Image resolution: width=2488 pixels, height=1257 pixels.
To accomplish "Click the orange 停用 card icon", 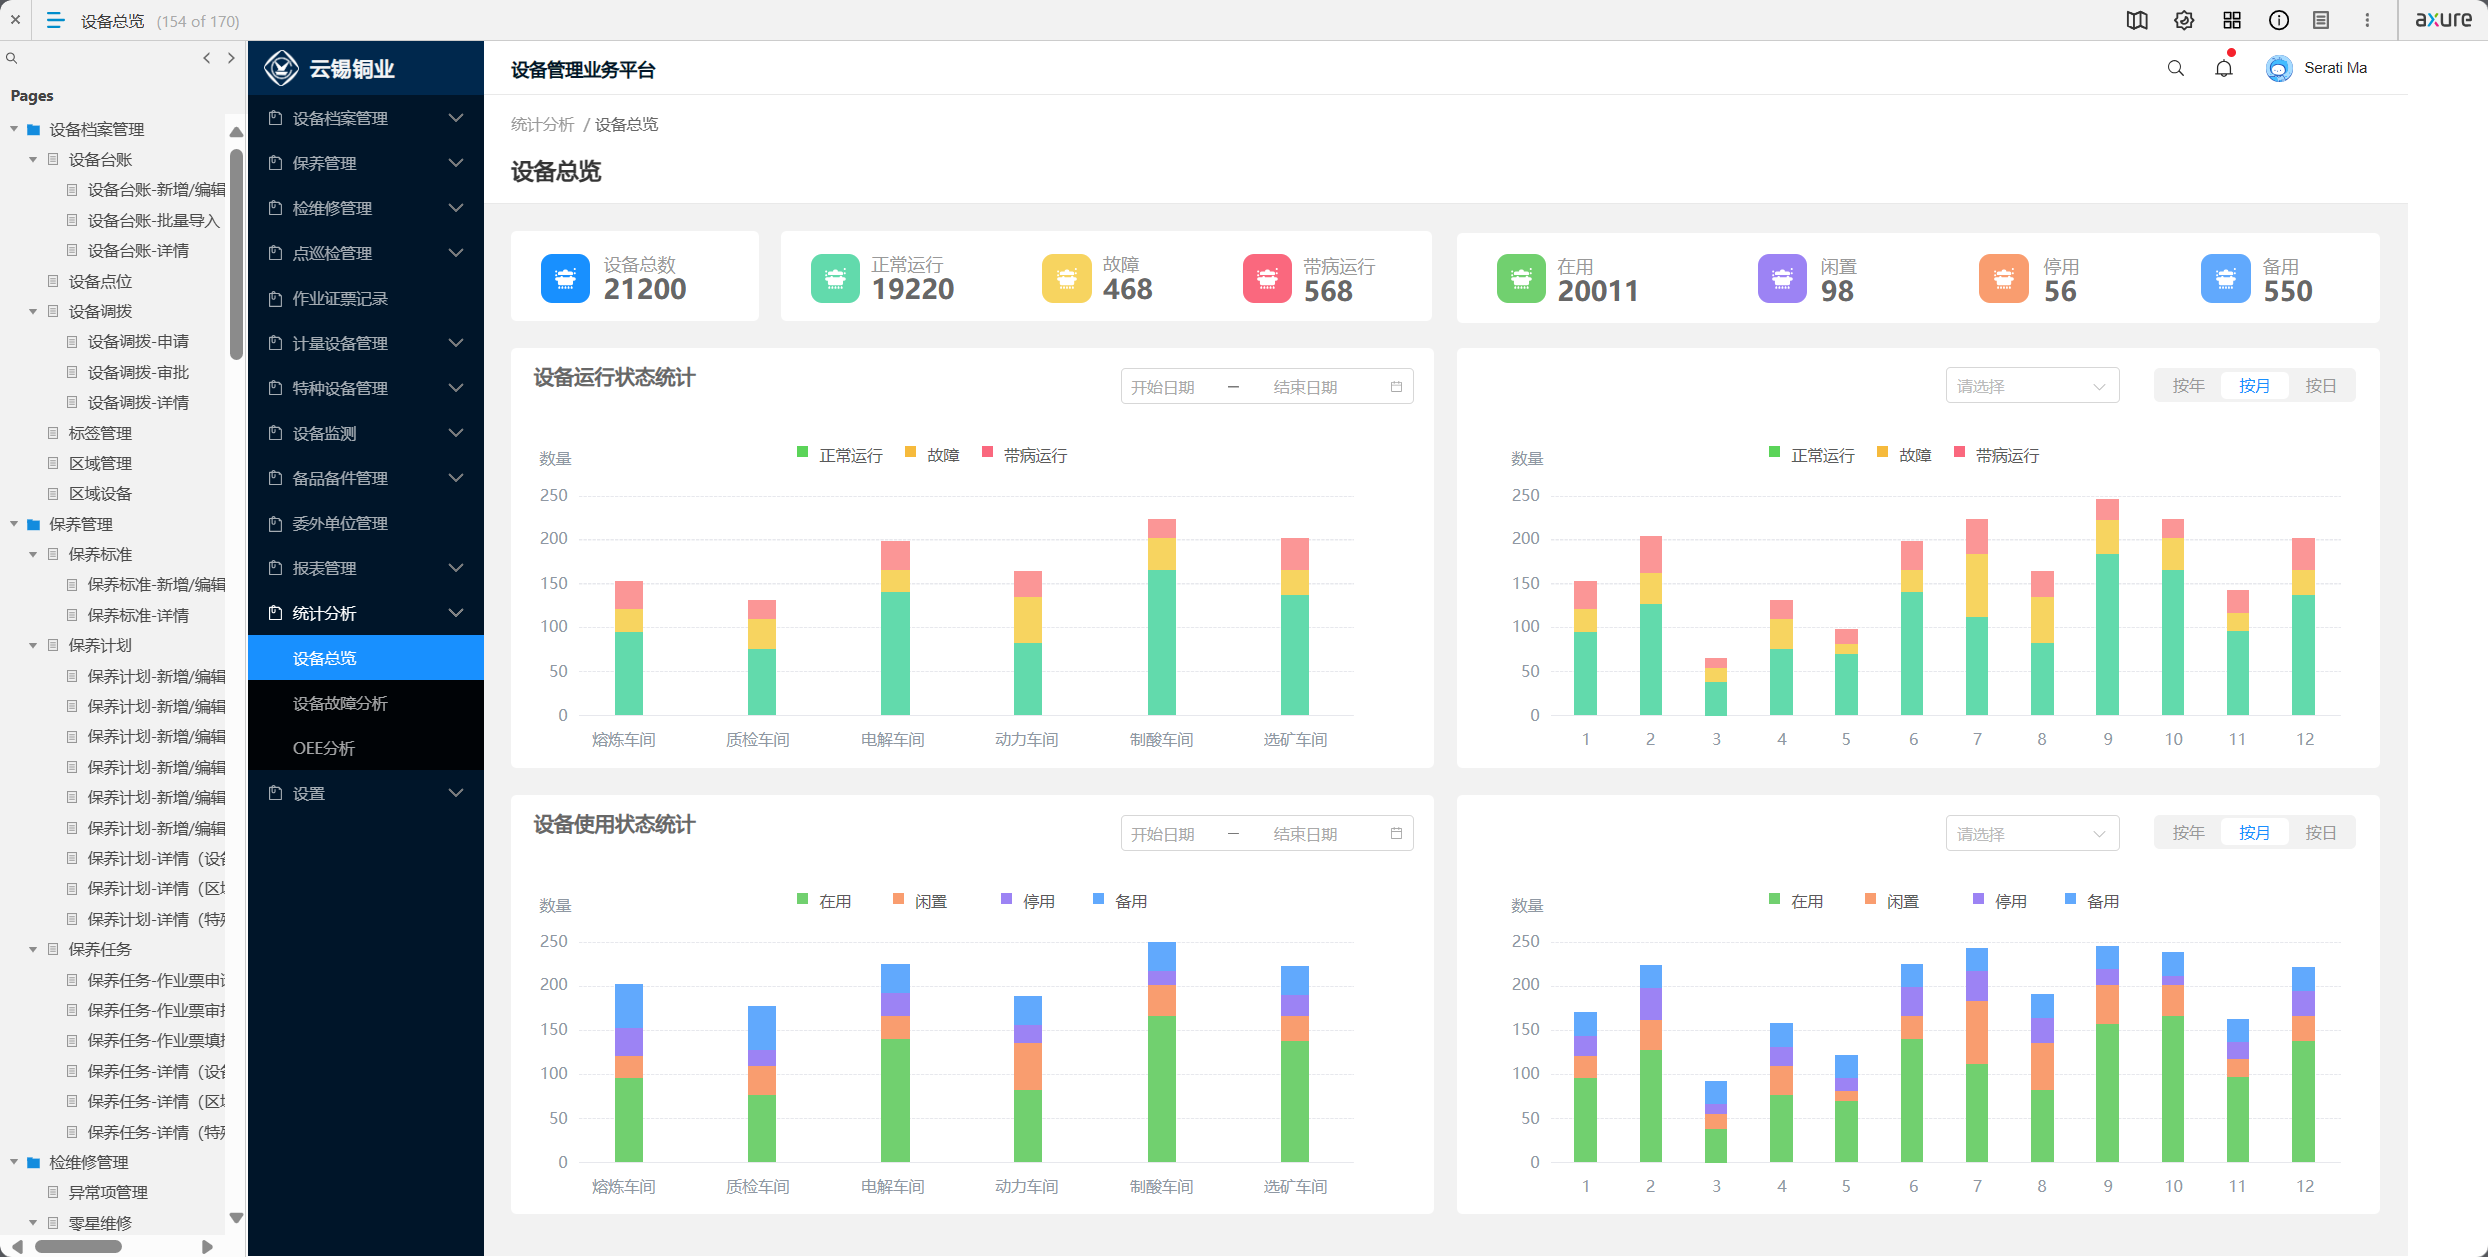I will pos(2003,278).
